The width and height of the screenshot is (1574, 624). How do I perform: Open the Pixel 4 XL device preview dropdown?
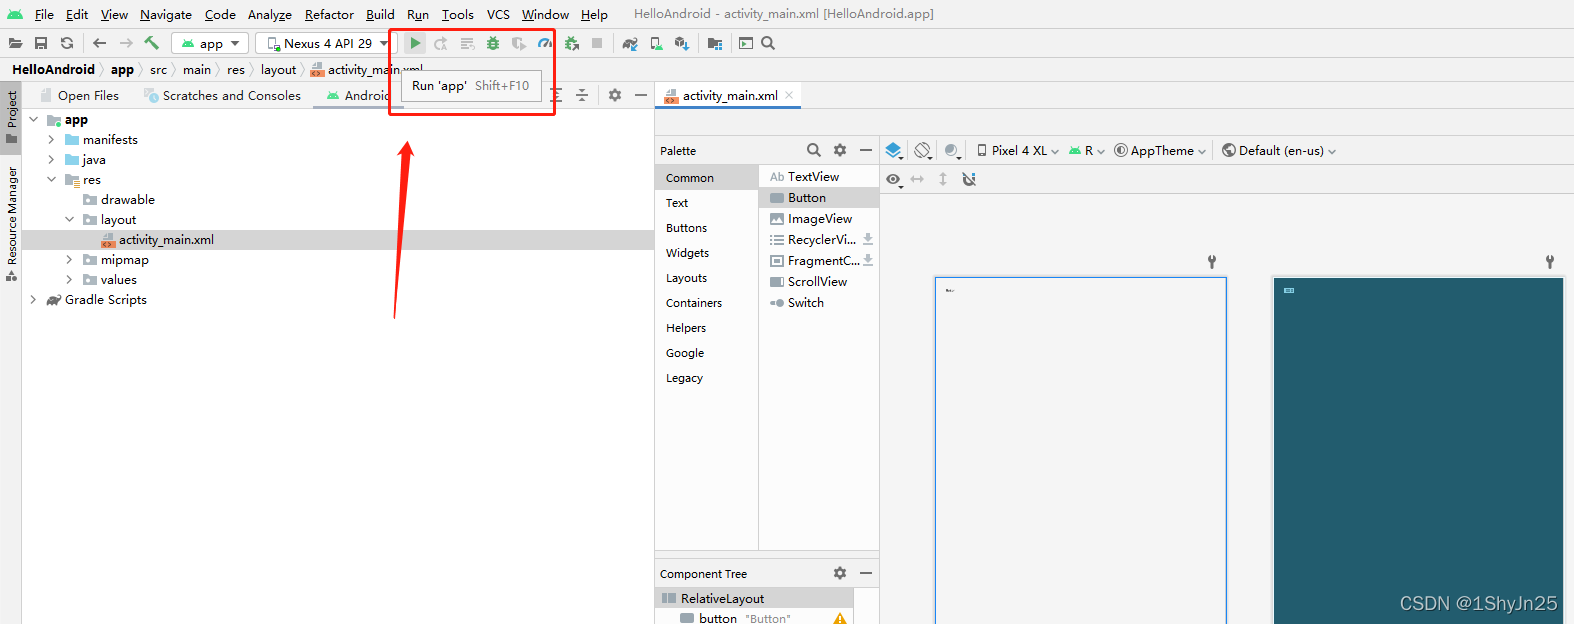click(1018, 150)
